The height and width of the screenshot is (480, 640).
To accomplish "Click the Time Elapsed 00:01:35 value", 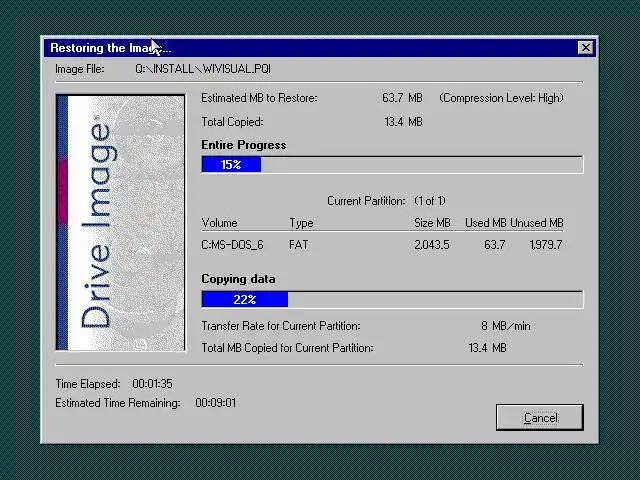I will click(152, 384).
